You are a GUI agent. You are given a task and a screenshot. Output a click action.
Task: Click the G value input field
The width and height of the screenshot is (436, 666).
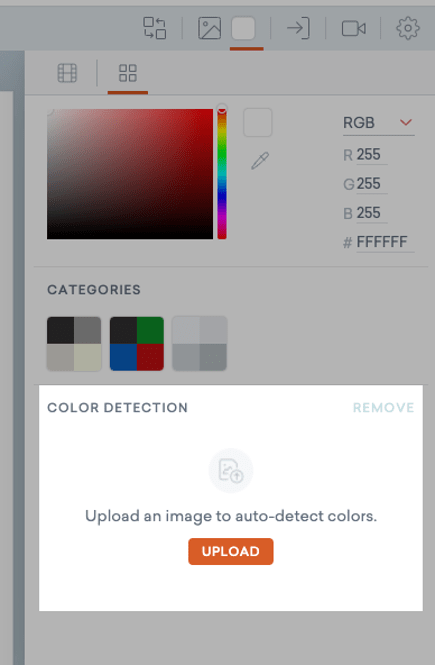[371, 184]
